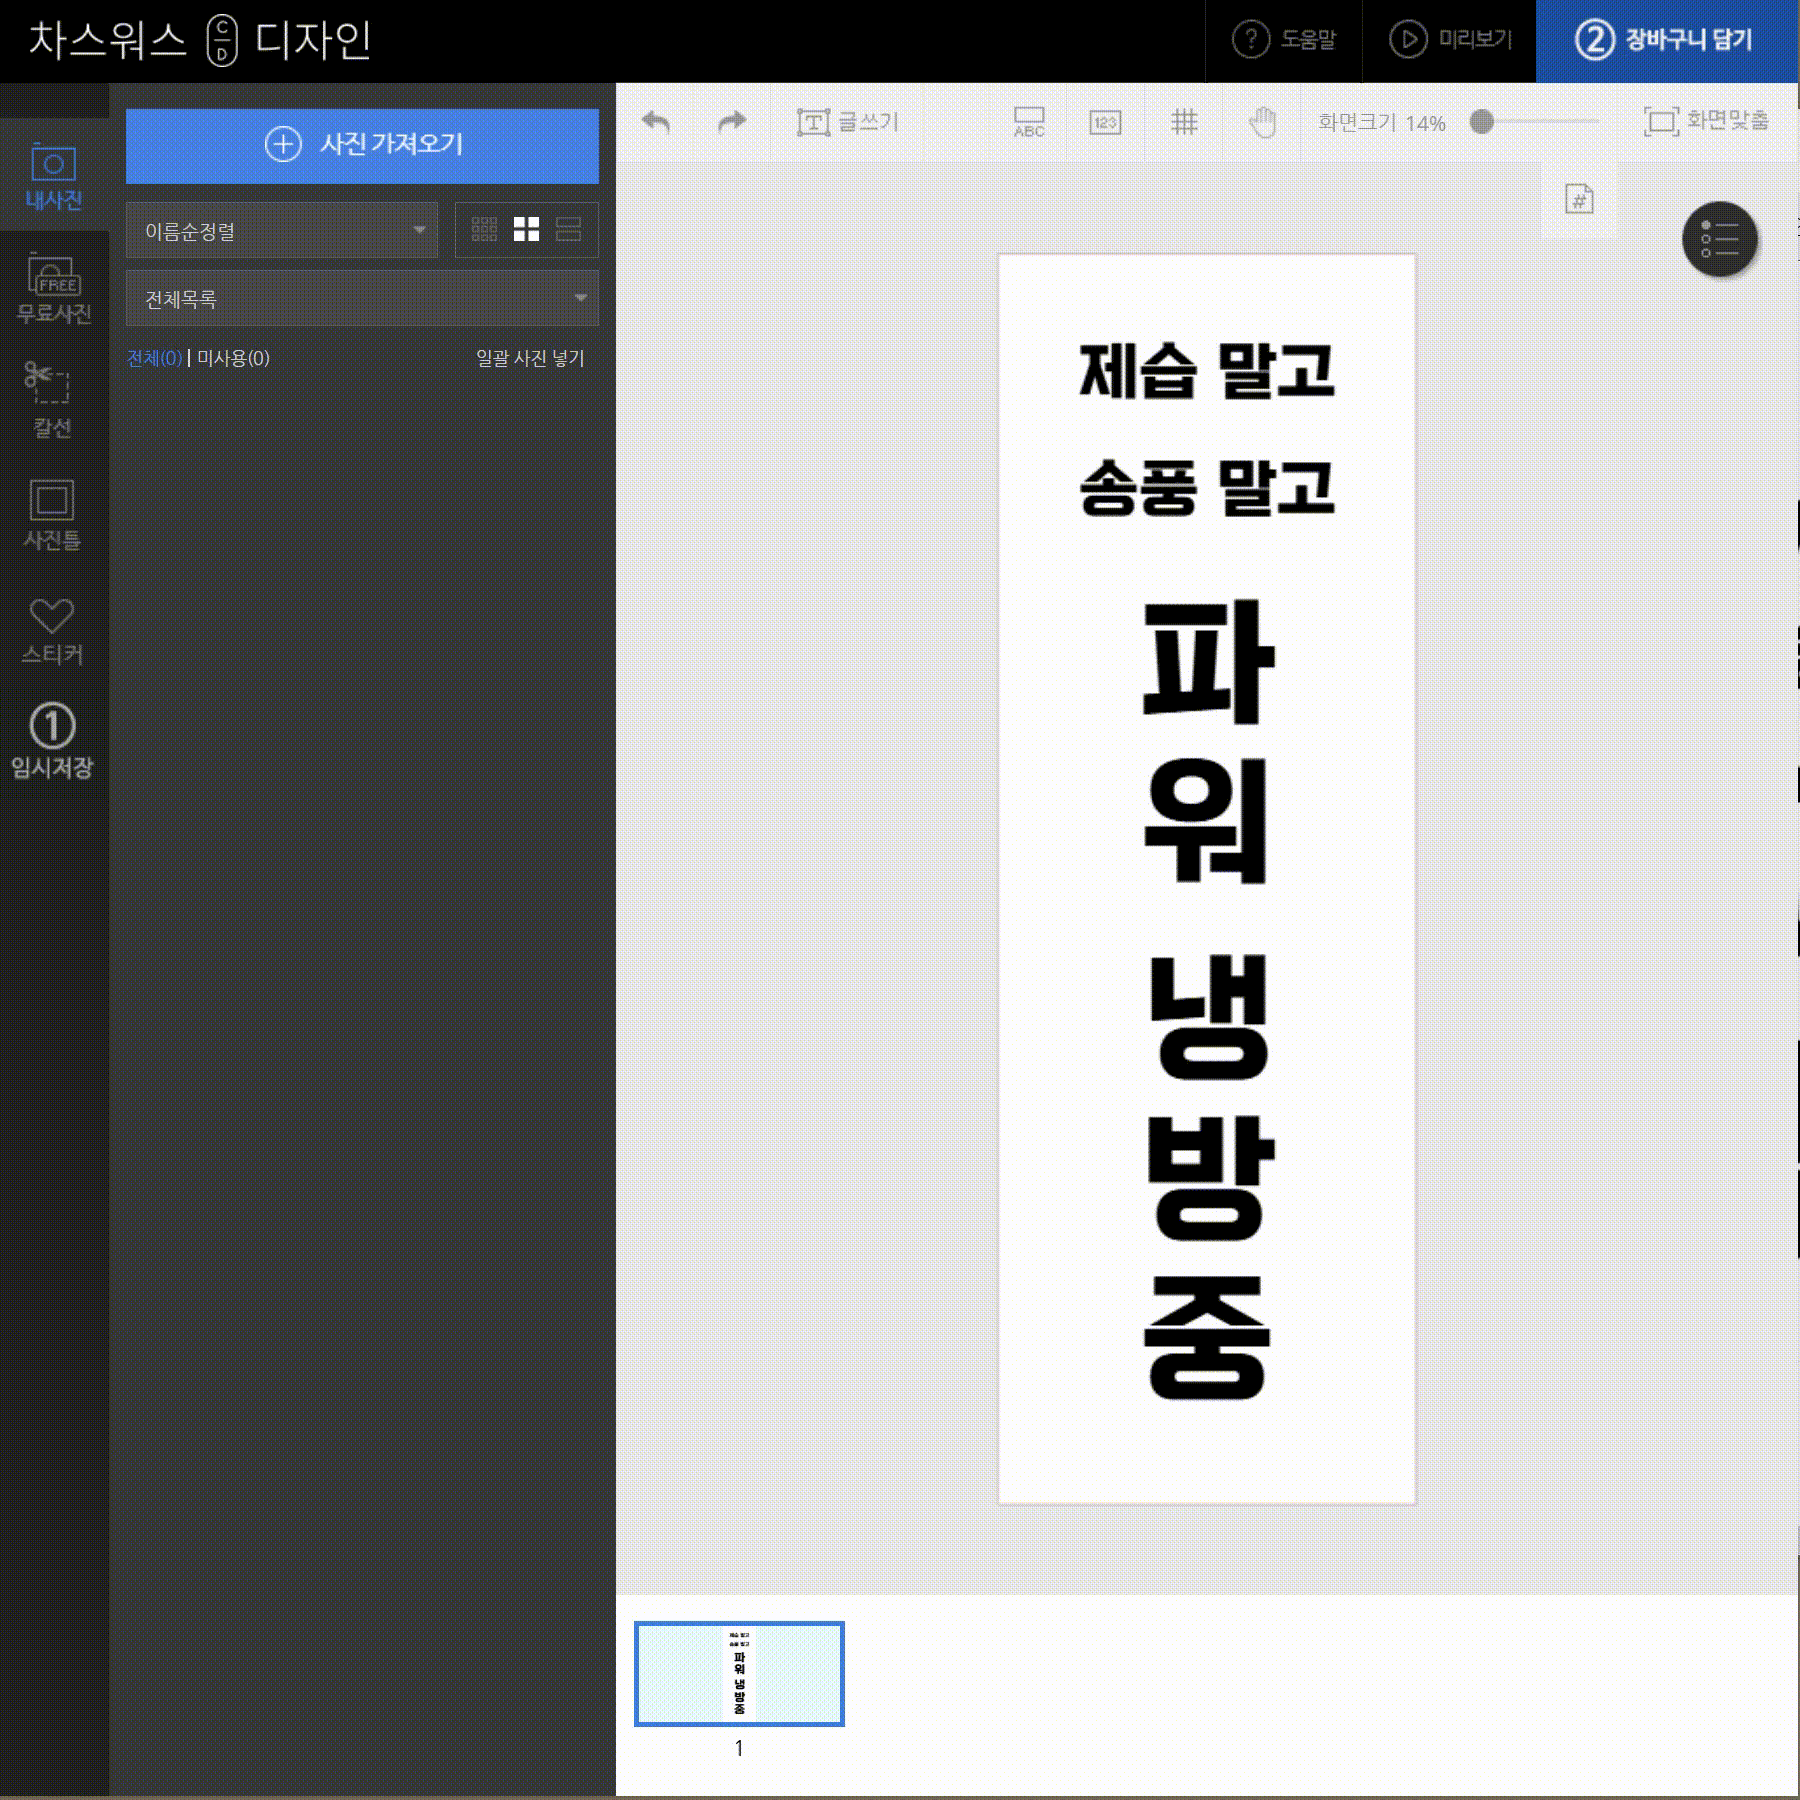Click the 화면크기 14% label

click(1382, 122)
